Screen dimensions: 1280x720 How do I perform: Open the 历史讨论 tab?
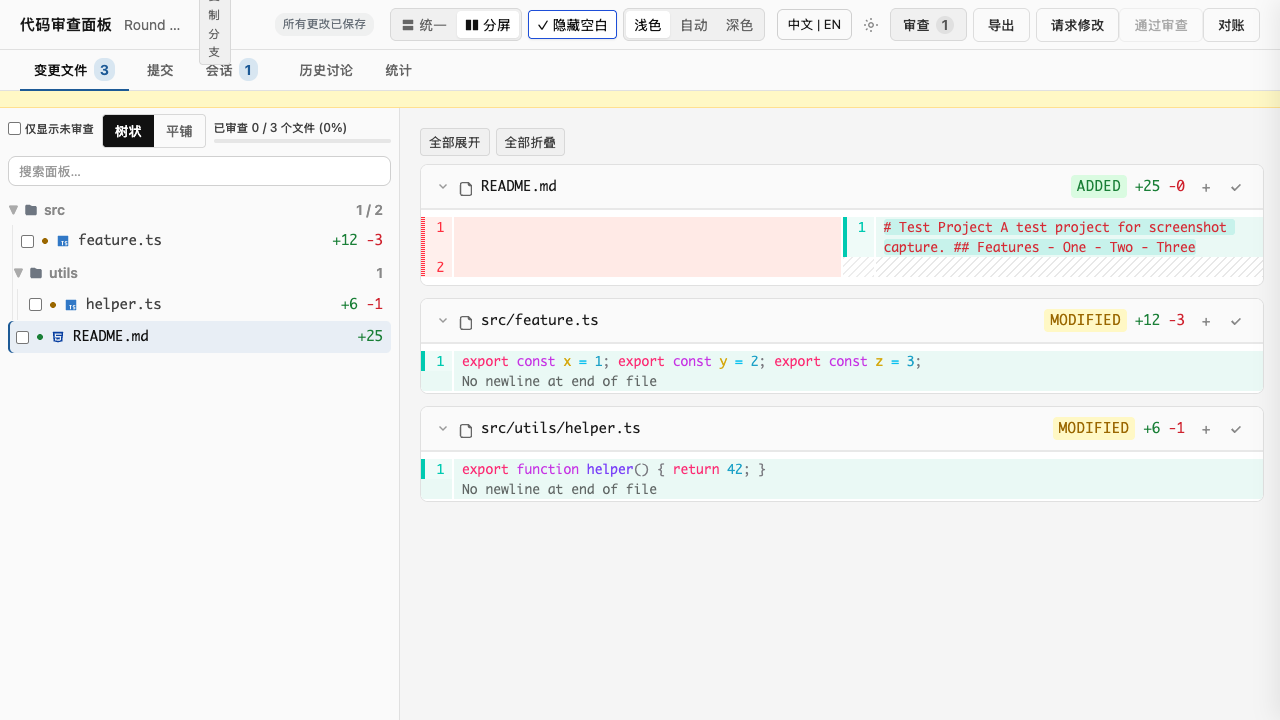pyautogui.click(x=326, y=70)
